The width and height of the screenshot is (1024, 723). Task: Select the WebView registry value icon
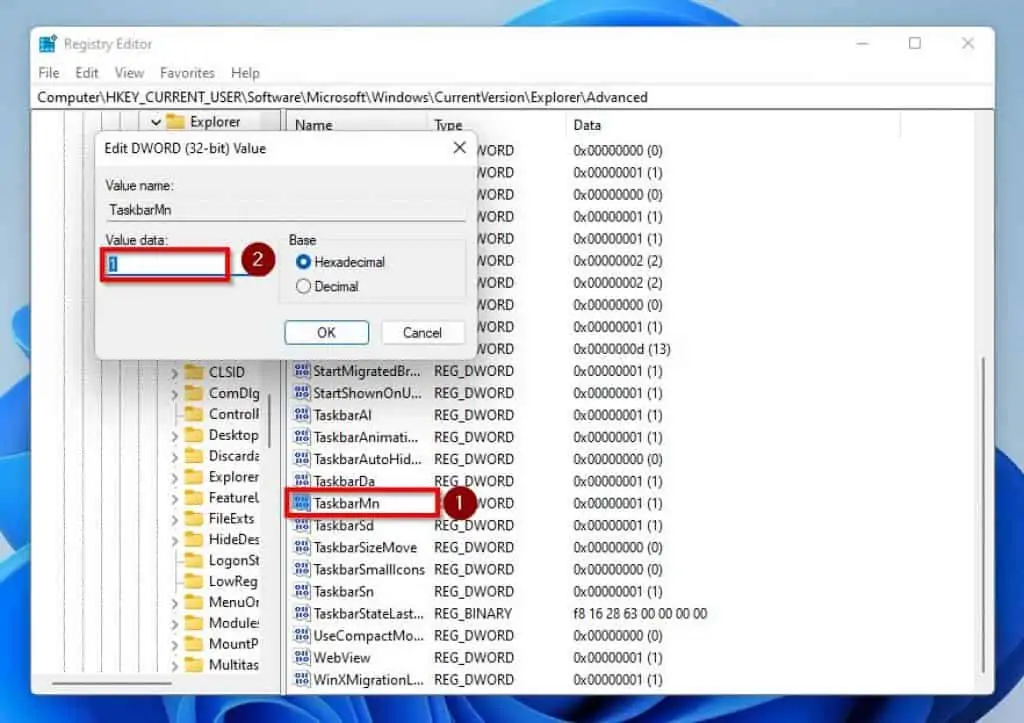[301, 657]
